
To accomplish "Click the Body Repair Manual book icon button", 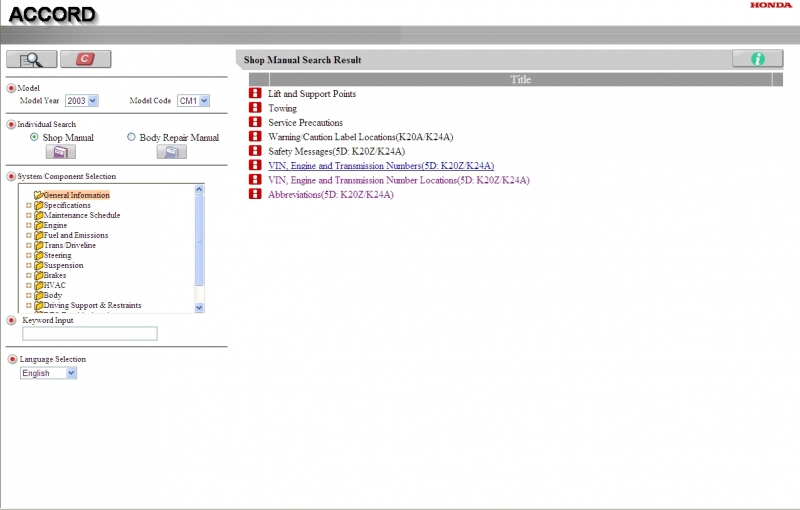I will tap(171, 151).
